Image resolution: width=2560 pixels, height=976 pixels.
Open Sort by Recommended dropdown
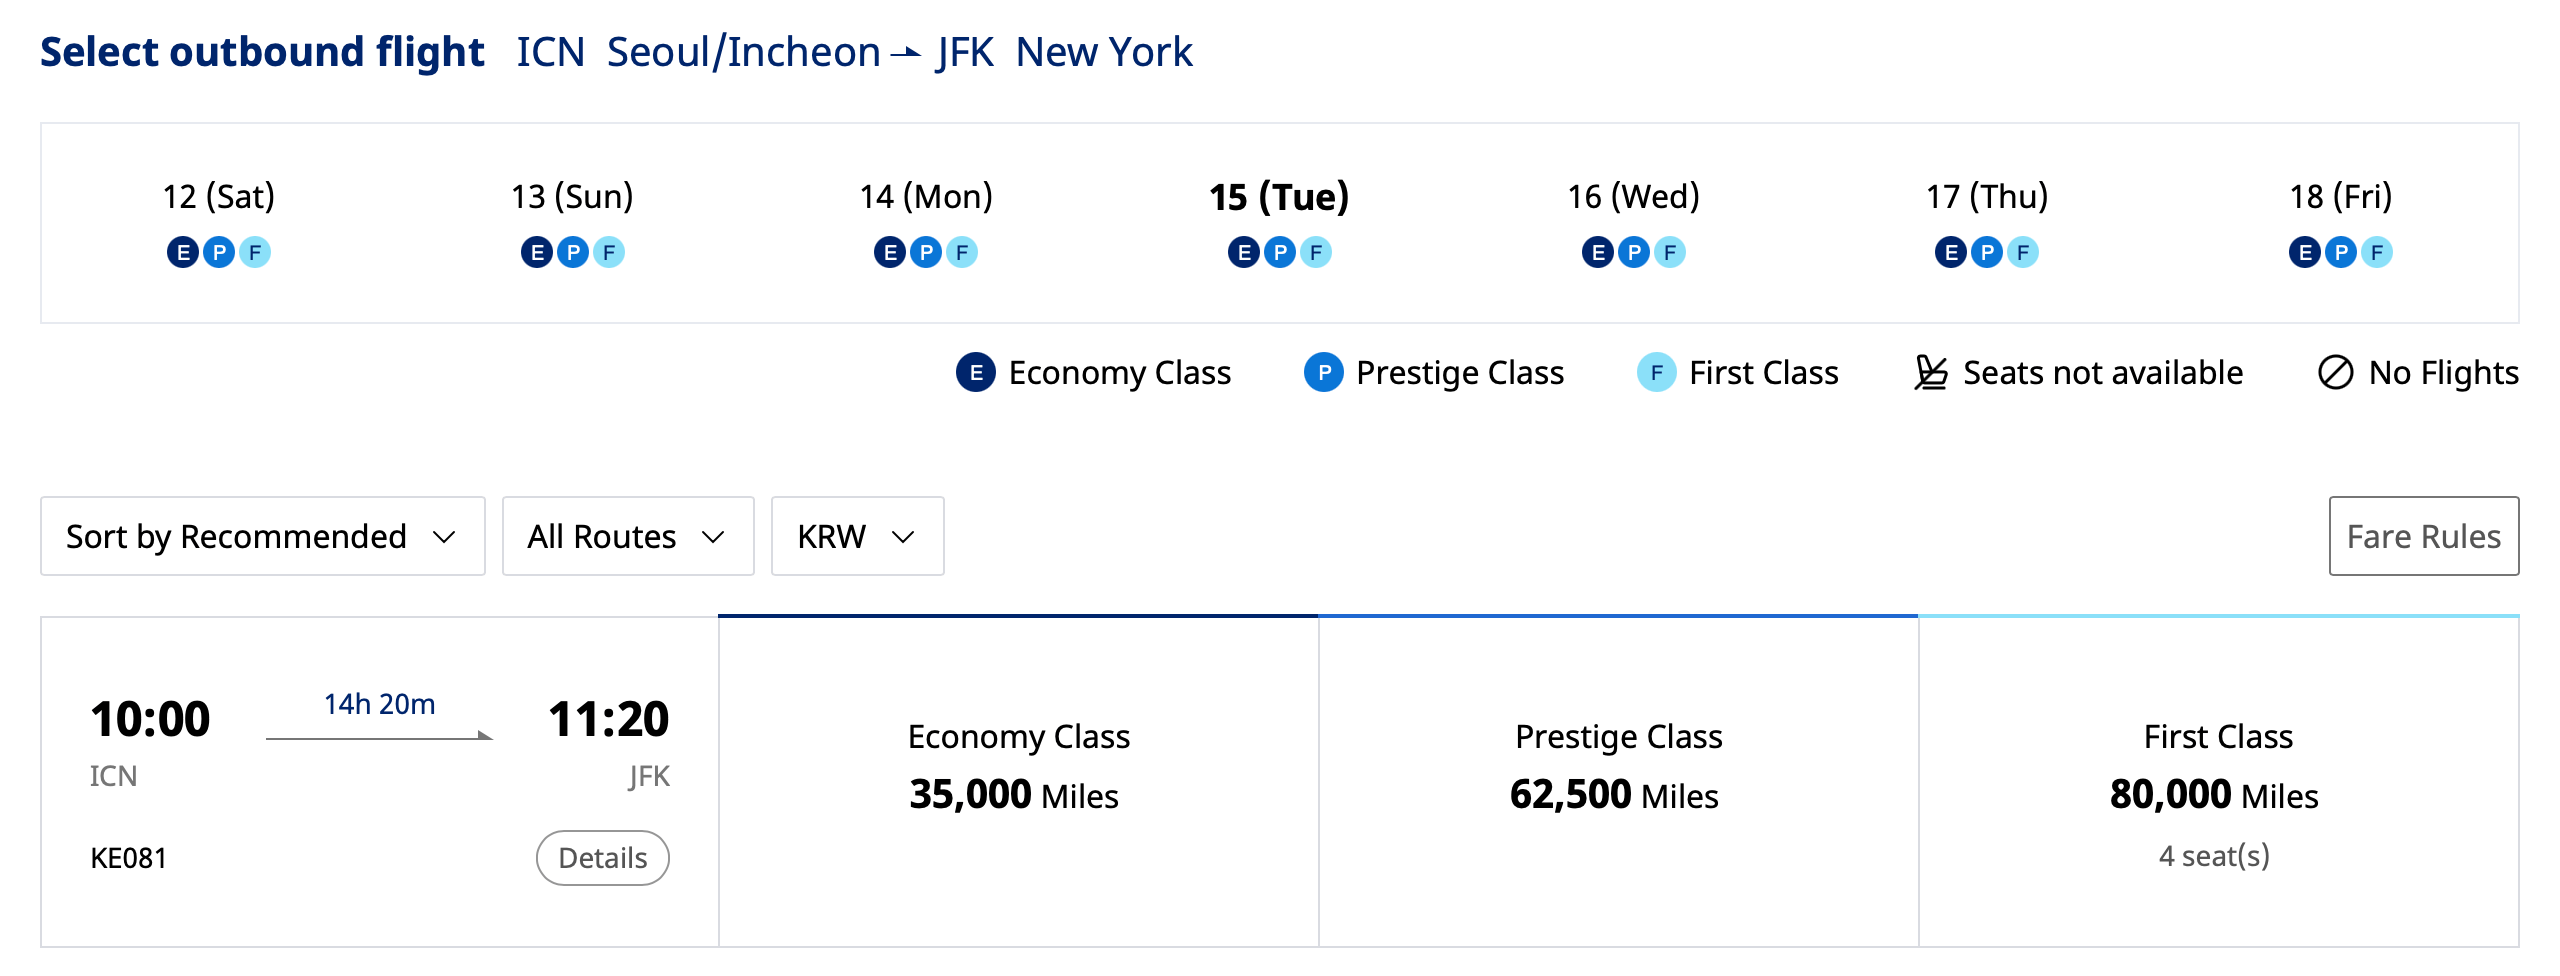(262, 537)
